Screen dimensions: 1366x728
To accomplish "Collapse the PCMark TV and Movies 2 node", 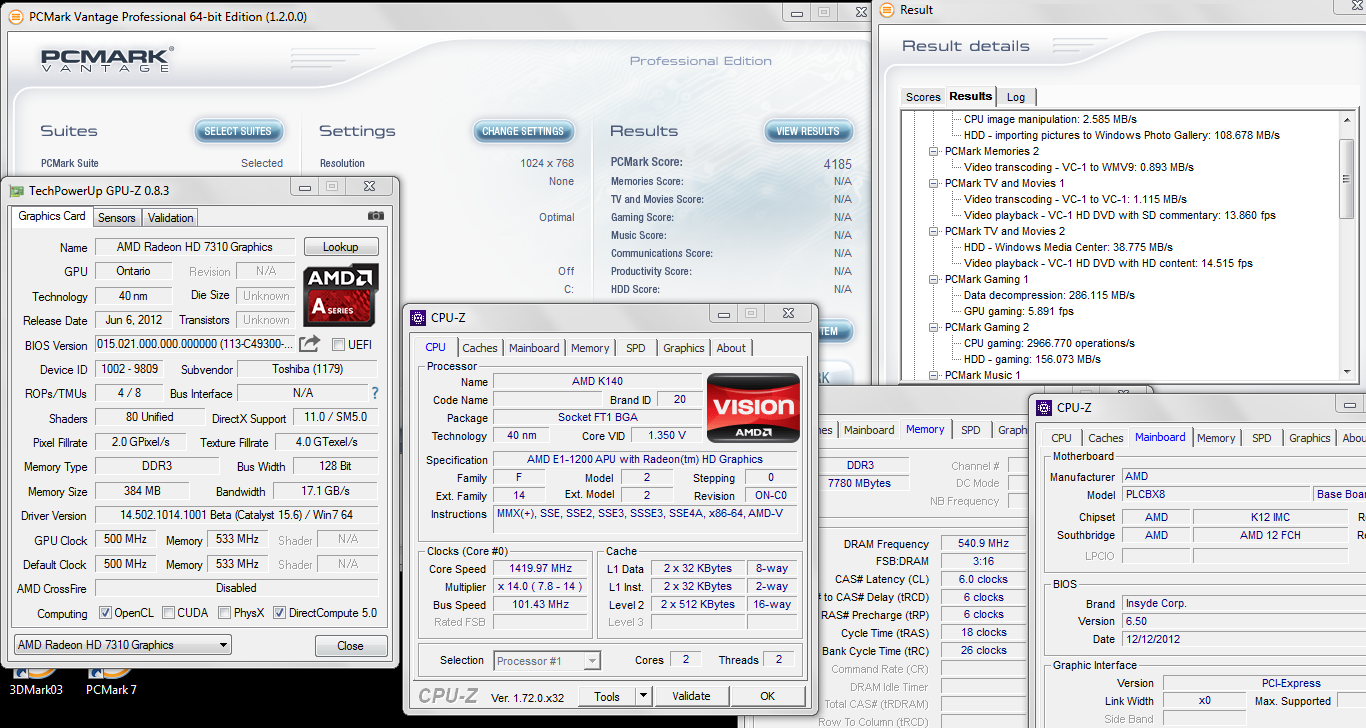I will tap(936, 232).
